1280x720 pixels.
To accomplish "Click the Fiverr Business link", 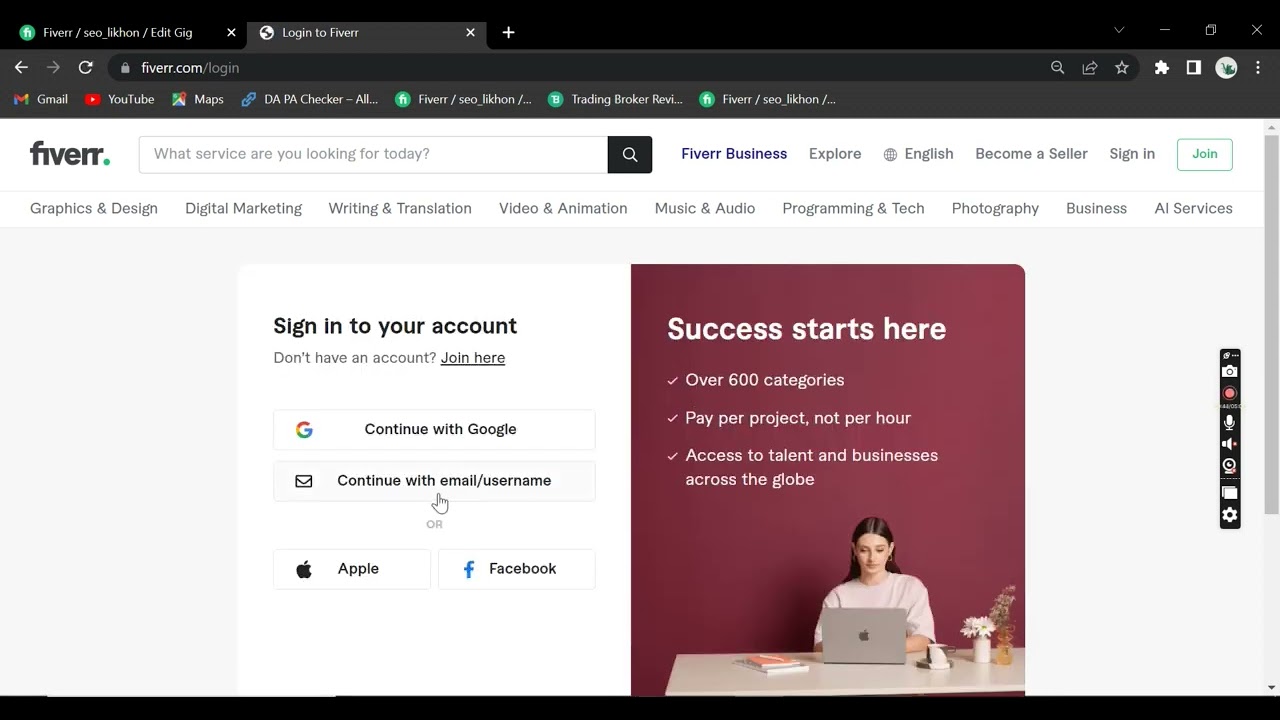I will pyautogui.click(x=734, y=154).
